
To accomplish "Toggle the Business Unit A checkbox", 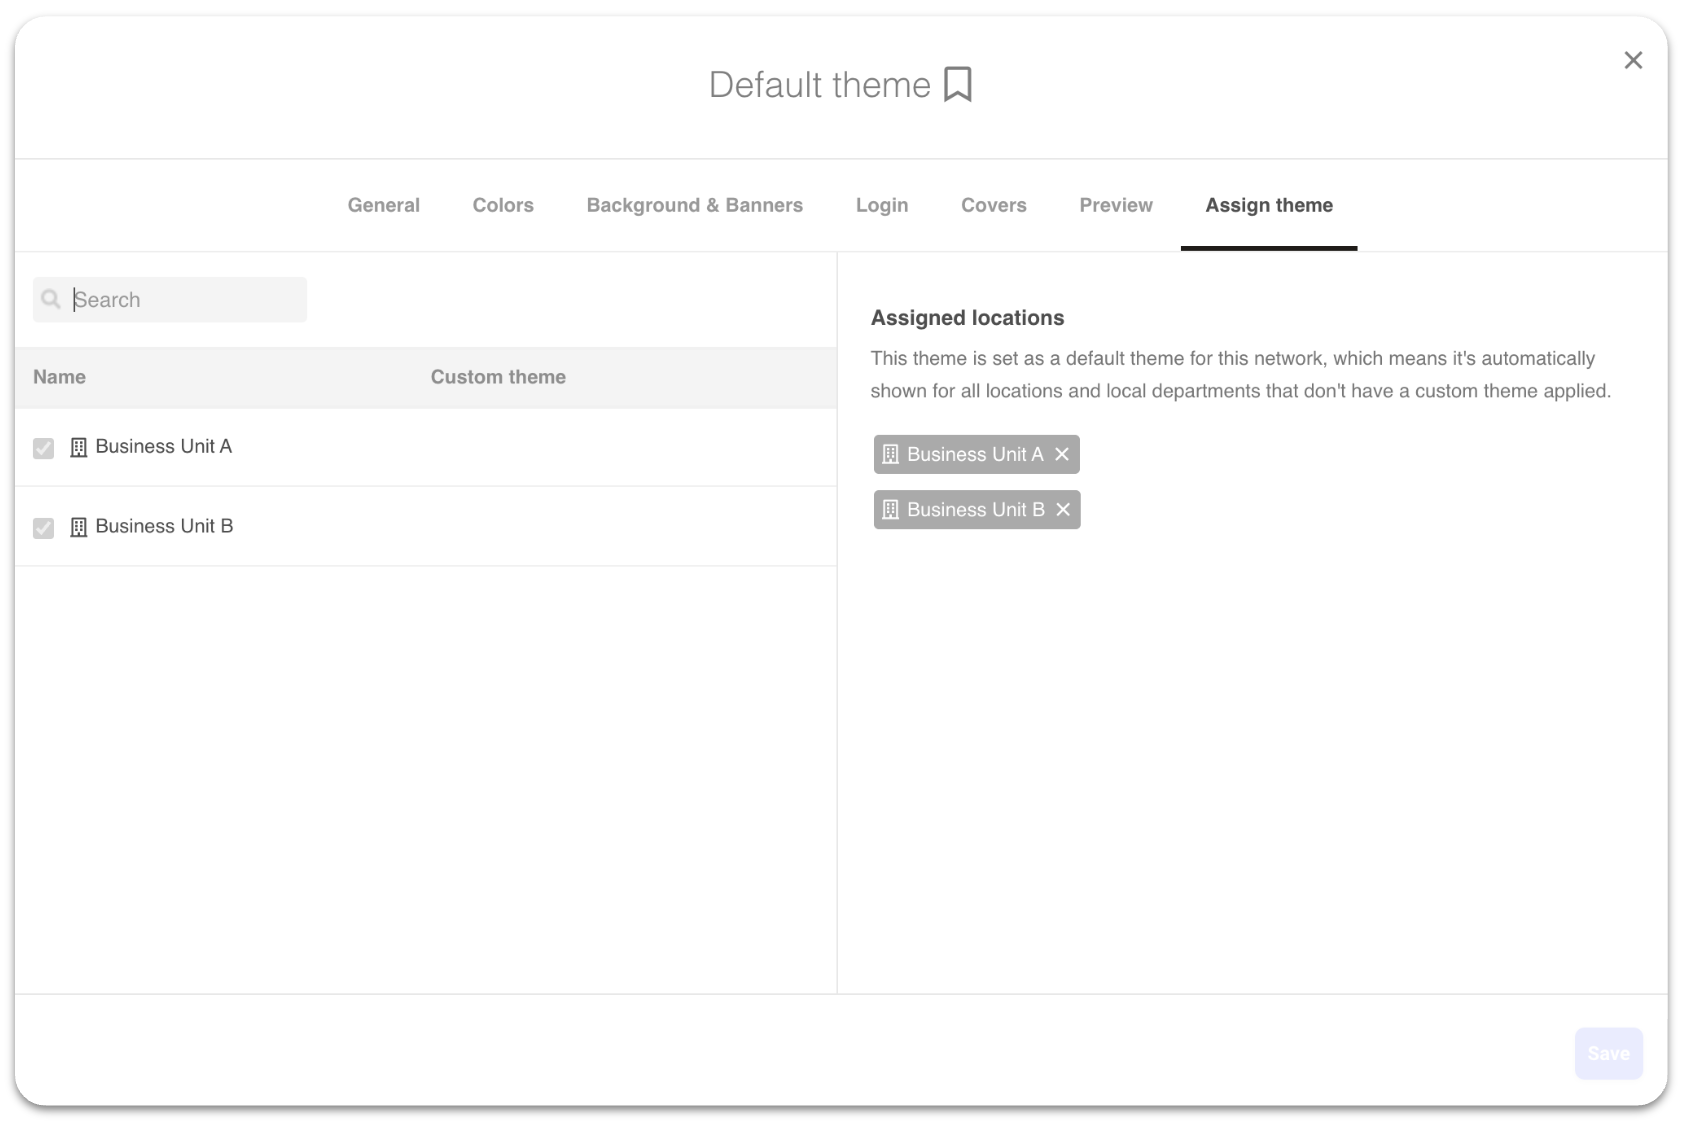I will [x=43, y=448].
